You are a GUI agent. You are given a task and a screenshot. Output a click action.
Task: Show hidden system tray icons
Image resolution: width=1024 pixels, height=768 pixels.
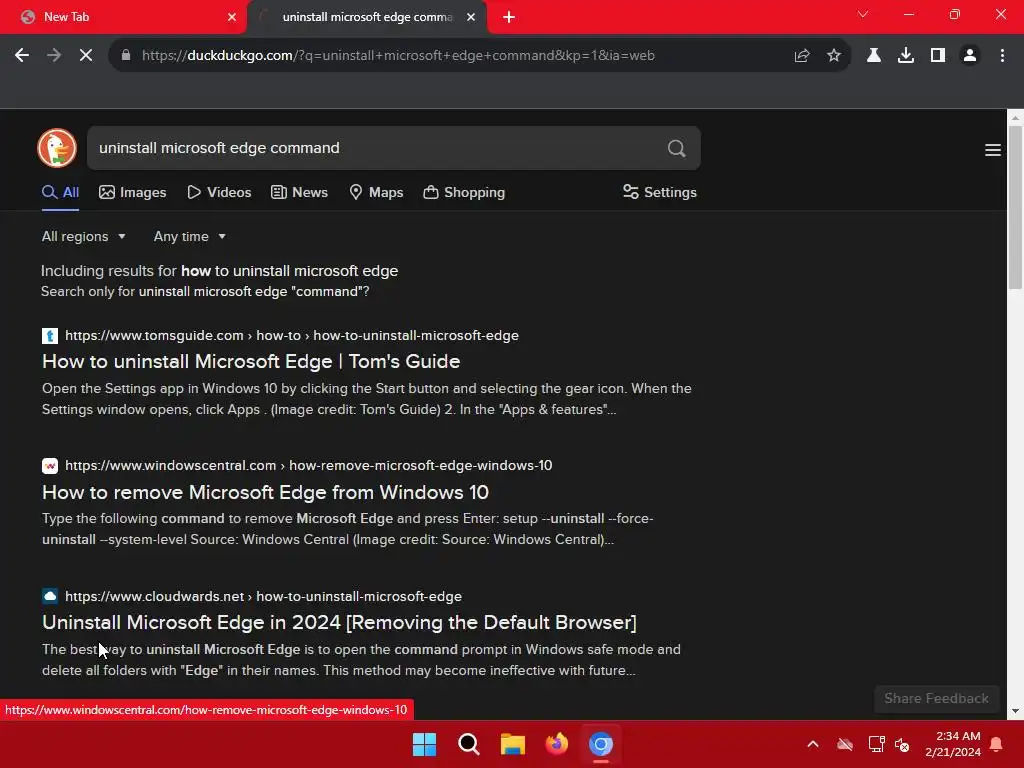pos(813,744)
